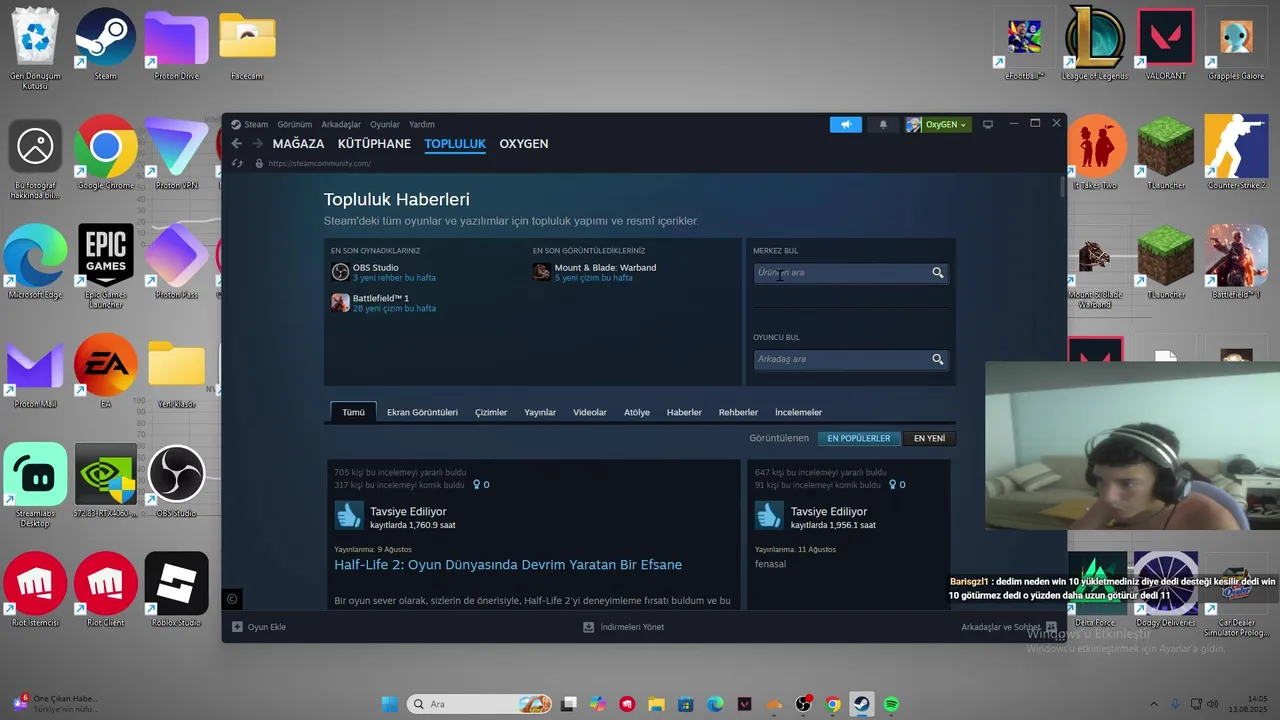This screenshot has height=720, width=1280.
Task: Open Streamlabs Desktop shortcut
Action: pyautogui.click(x=35, y=486)
